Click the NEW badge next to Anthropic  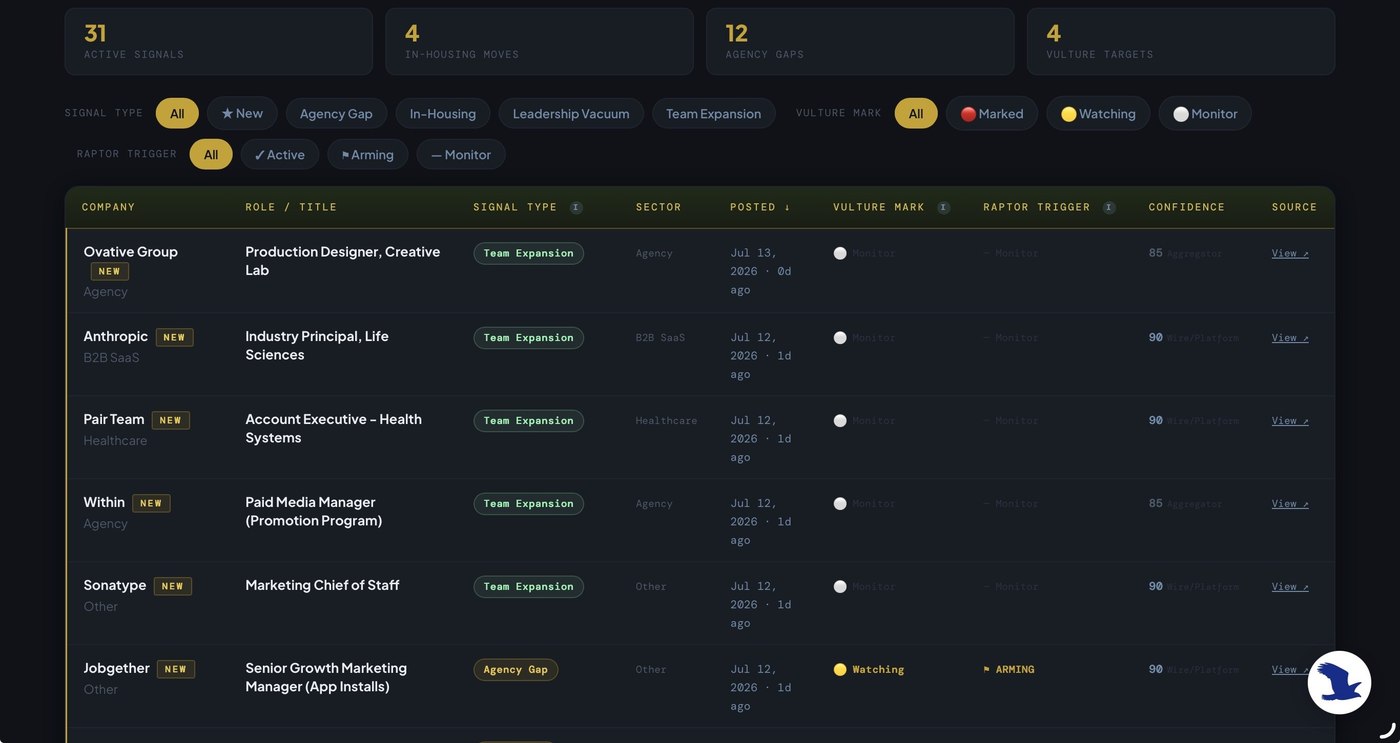174,337
